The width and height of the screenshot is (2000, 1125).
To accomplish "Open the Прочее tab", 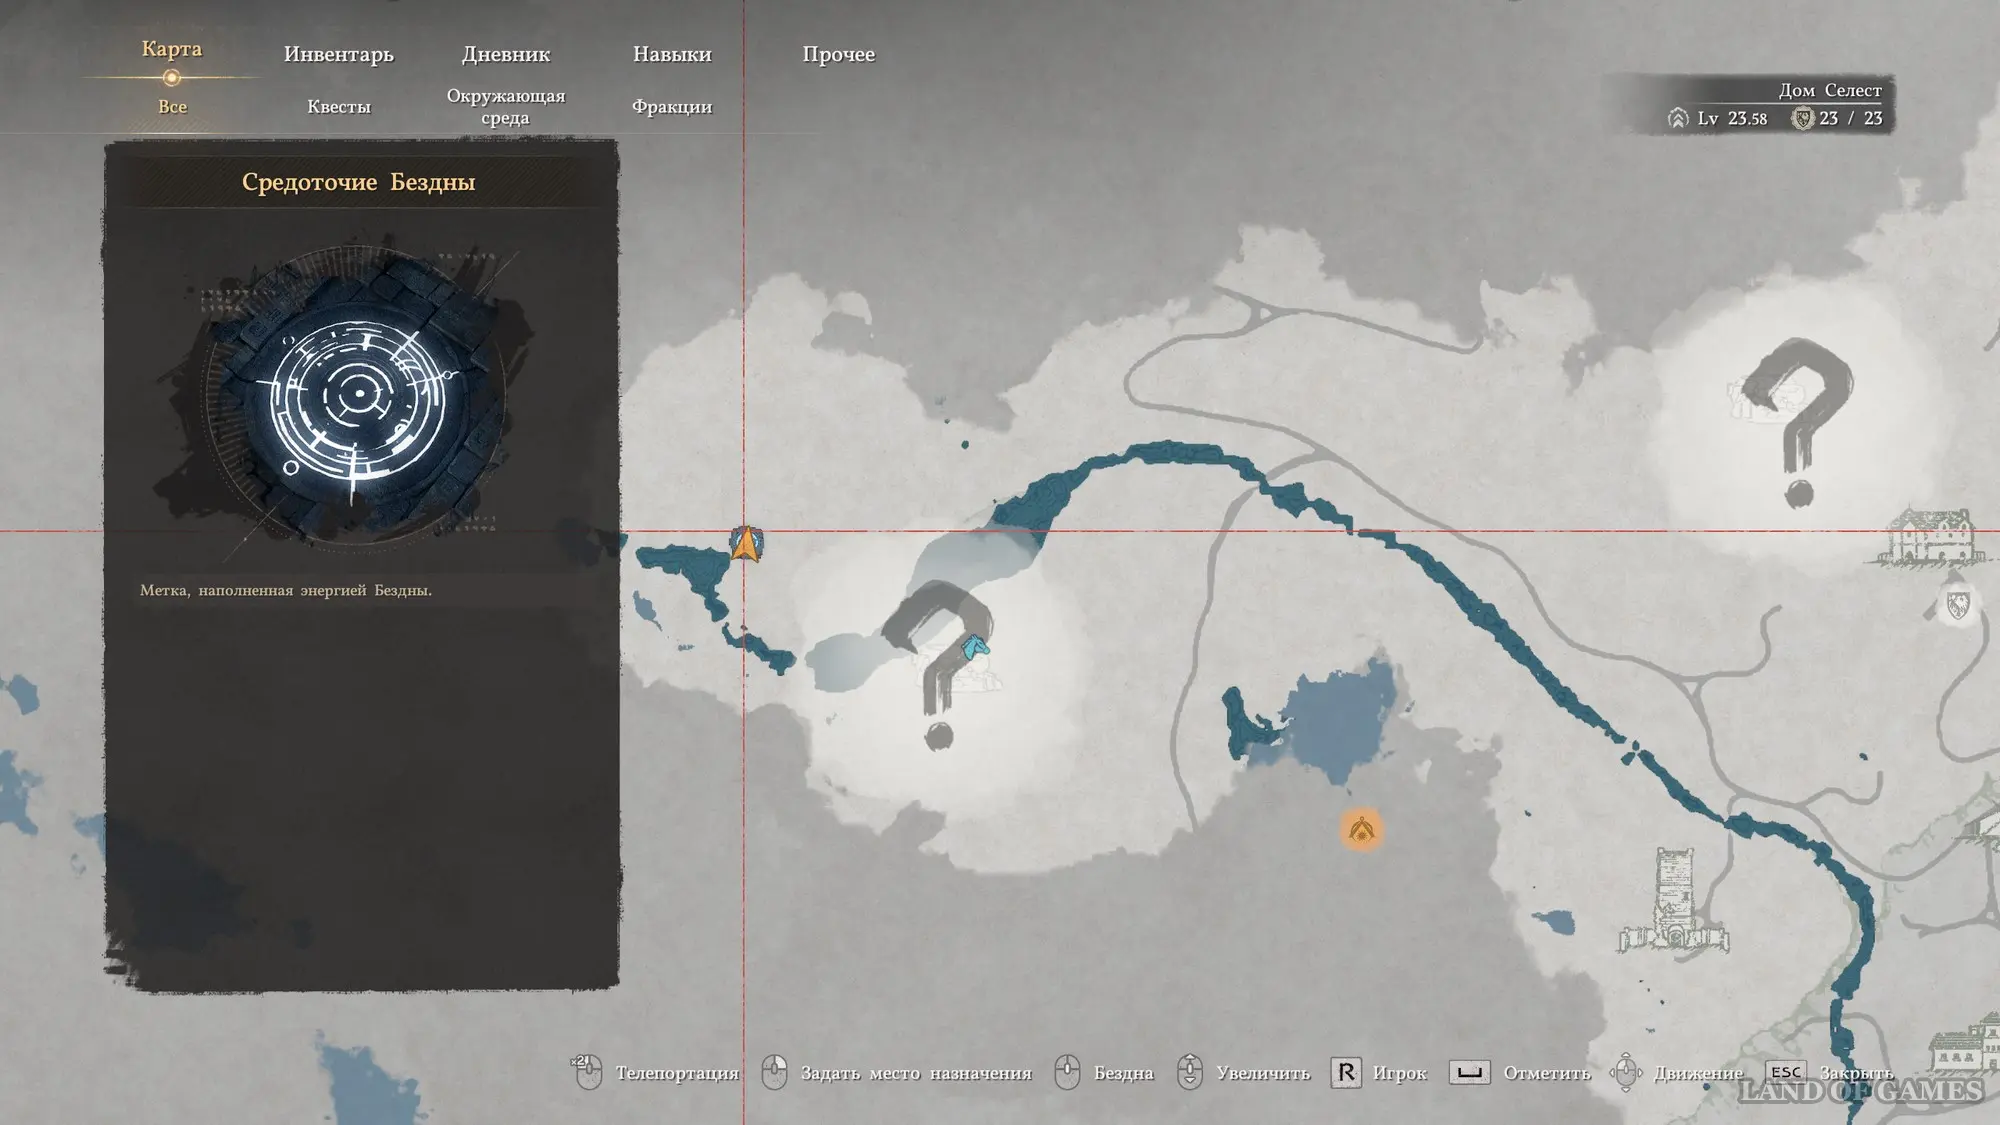I will 838,54.
